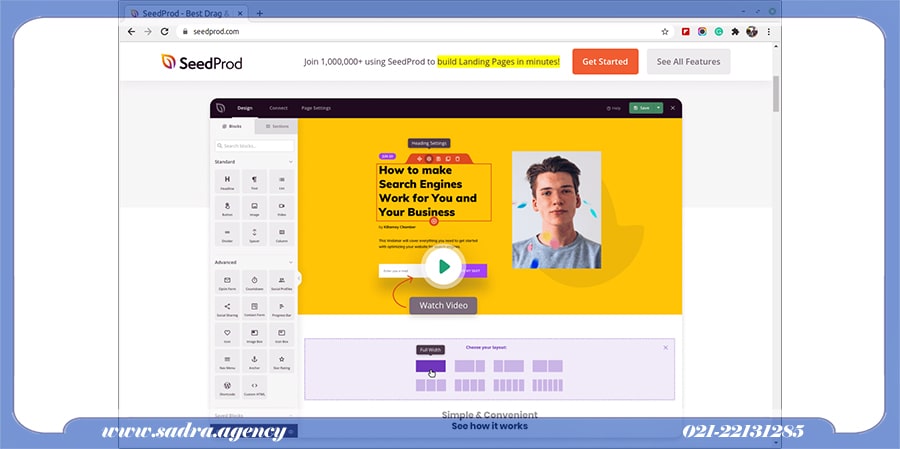Click the seedprod.com address bar
Viewport: 900px width, 449px height.
click(422, 32)
